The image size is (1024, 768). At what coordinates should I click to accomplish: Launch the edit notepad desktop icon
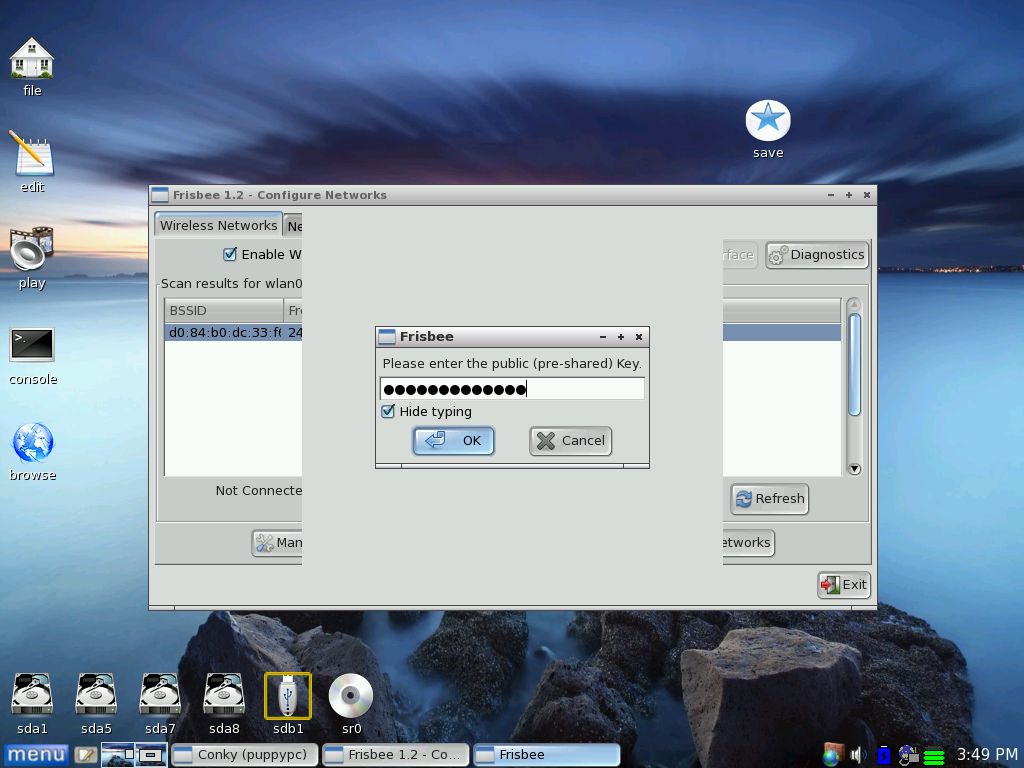tap(32, 156)
